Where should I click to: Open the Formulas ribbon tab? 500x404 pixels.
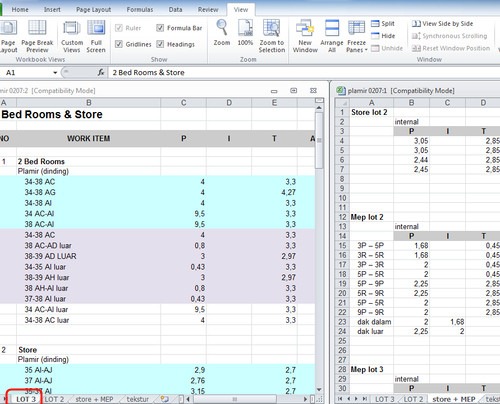(x=140, y=9)
